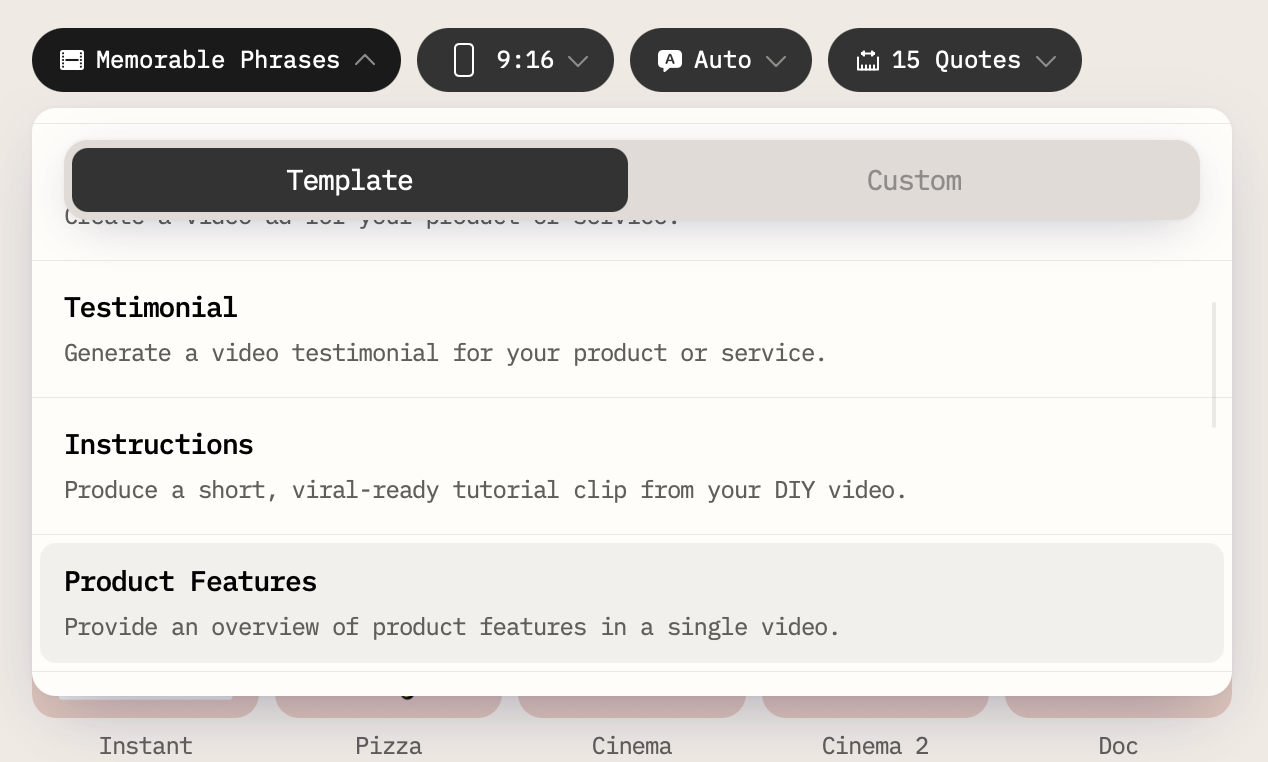The image size is (1268, 762).
Task: Expand the 15 Quotes dropdown chevron
Action: [x=1046, y=61]
